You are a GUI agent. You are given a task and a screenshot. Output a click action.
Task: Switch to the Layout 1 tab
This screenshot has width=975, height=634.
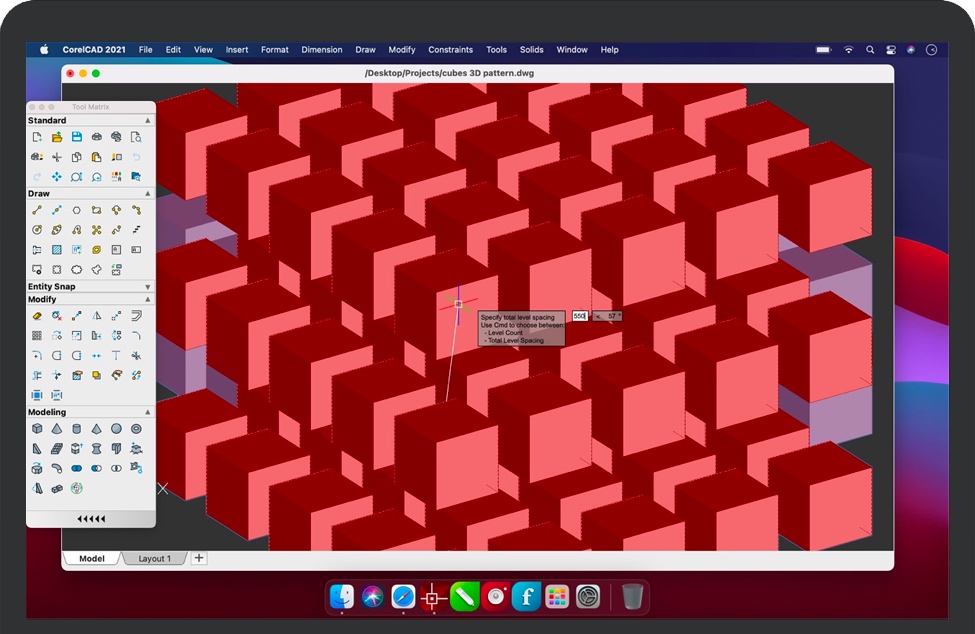pyautogui.click(x=154, y=559)
